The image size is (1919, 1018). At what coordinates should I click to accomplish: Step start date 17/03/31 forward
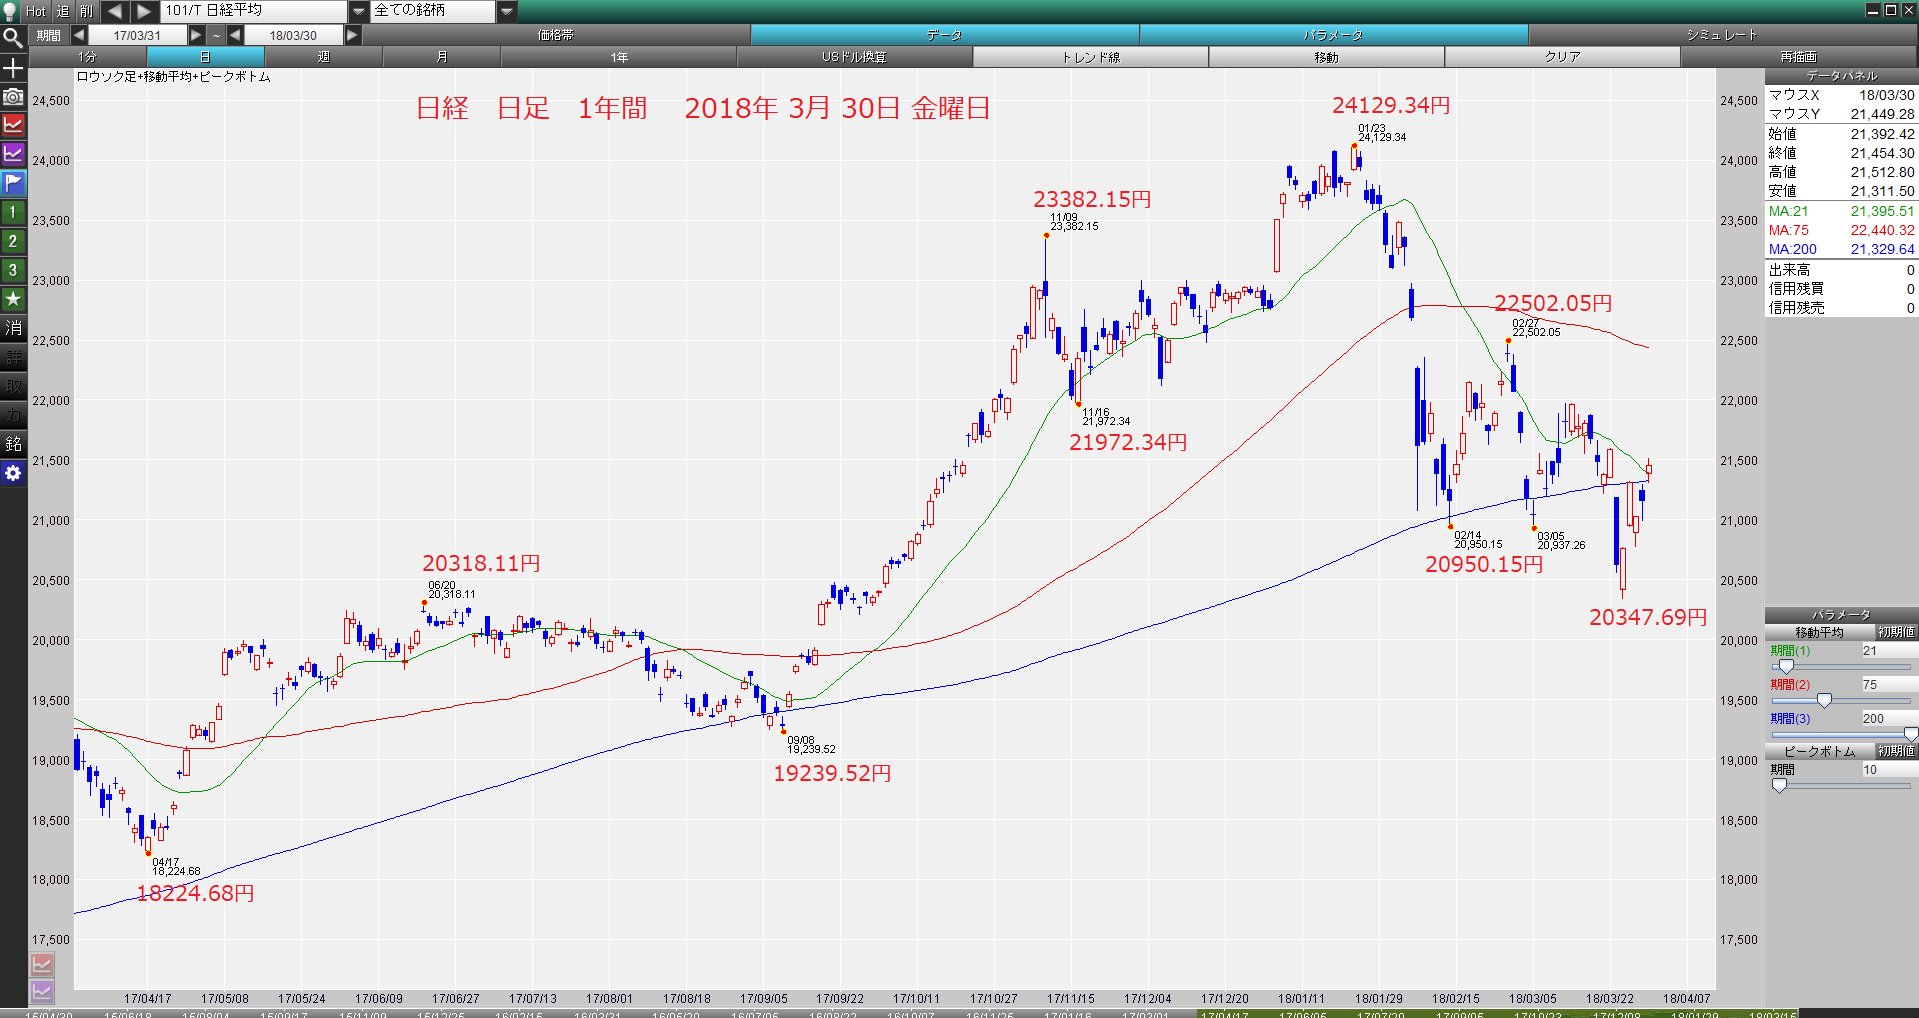pyautogui.click(x=196, y=35)
